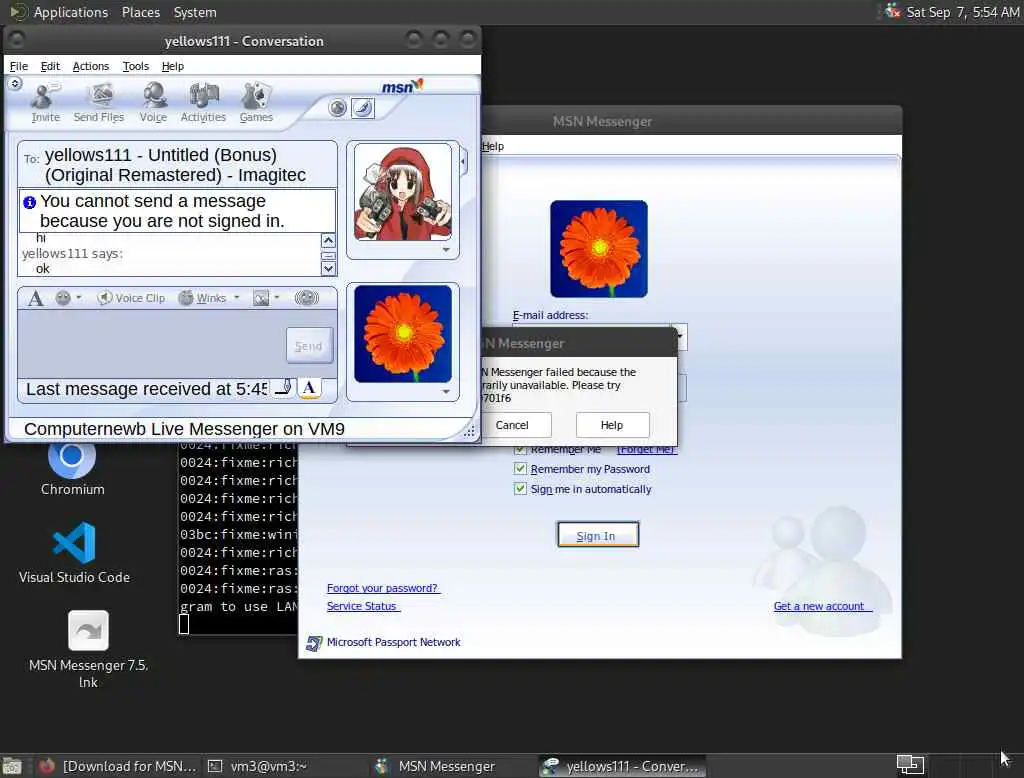Click the background image picker icon
Viewport: 1024px width, 778px height.
[261, 299]
